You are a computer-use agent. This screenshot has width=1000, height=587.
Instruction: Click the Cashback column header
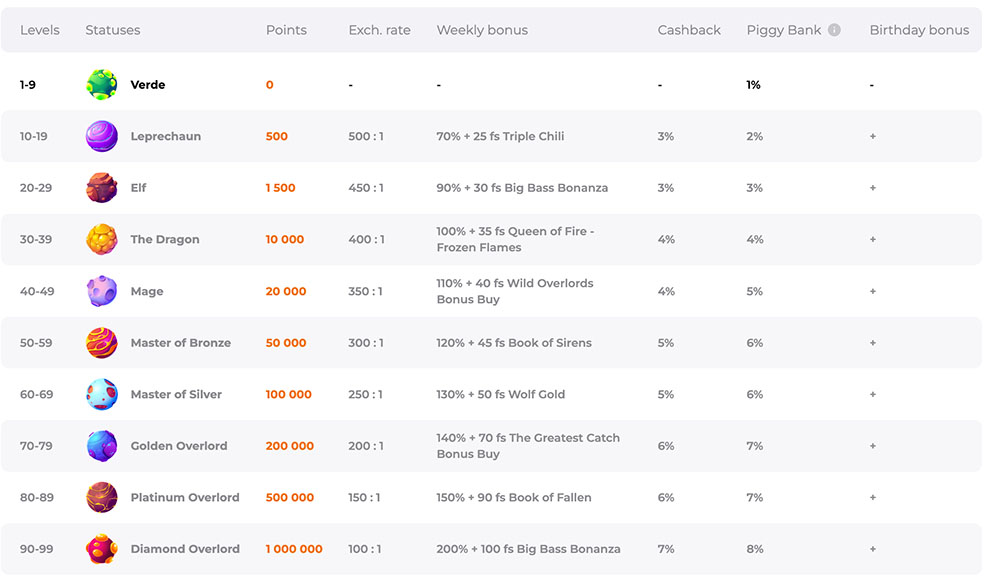(x=689, y=30)
